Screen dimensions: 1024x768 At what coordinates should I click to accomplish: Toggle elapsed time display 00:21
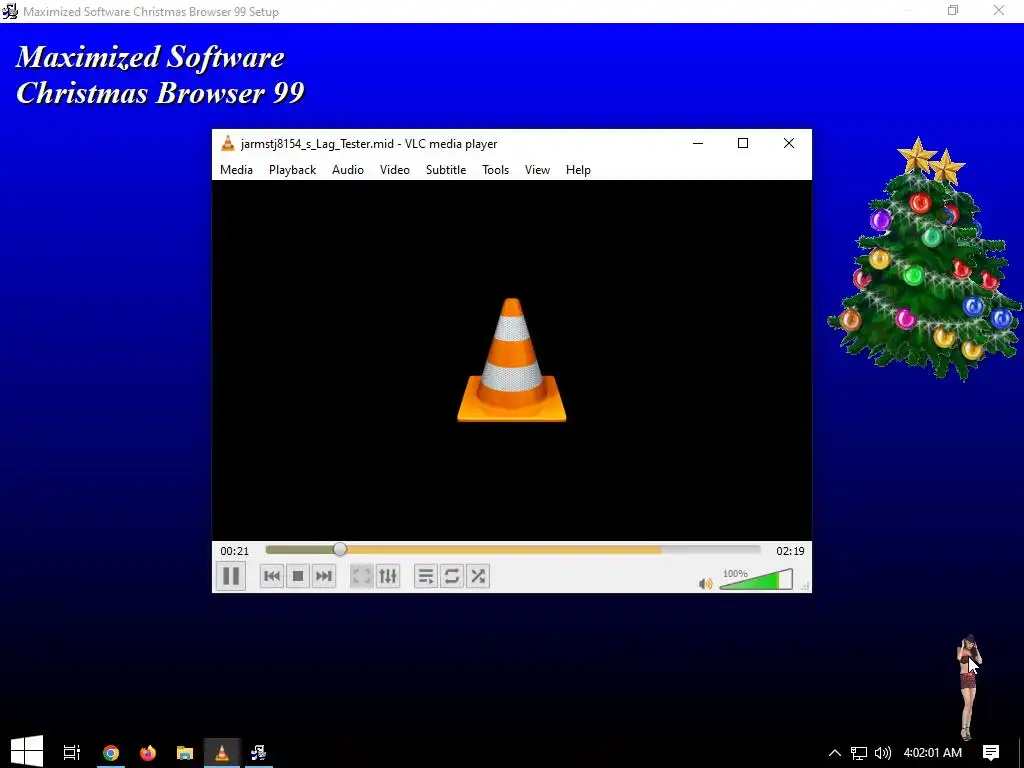click(x=234, y=551)
